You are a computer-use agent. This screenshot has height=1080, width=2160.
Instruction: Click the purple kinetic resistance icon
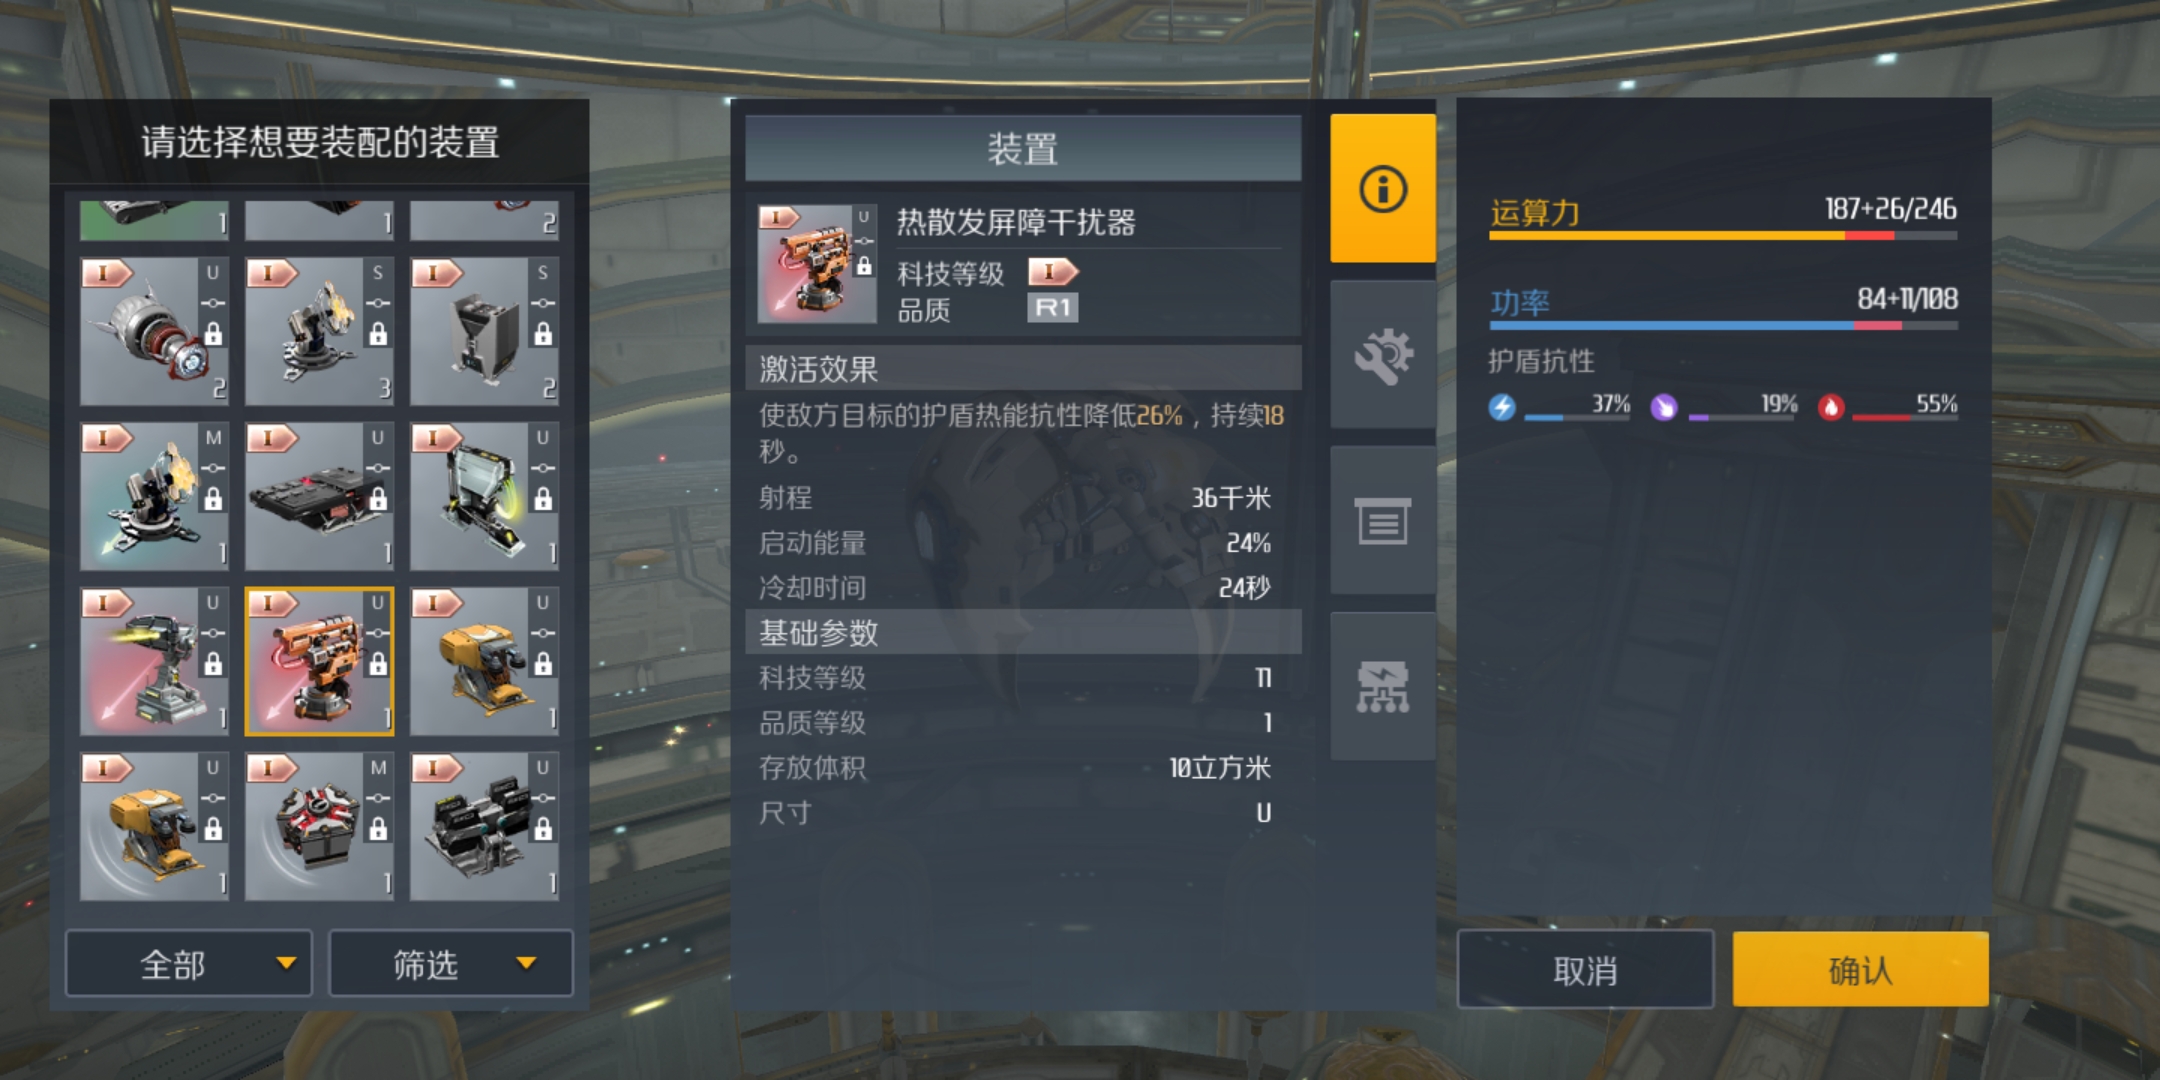[1663, 407]
